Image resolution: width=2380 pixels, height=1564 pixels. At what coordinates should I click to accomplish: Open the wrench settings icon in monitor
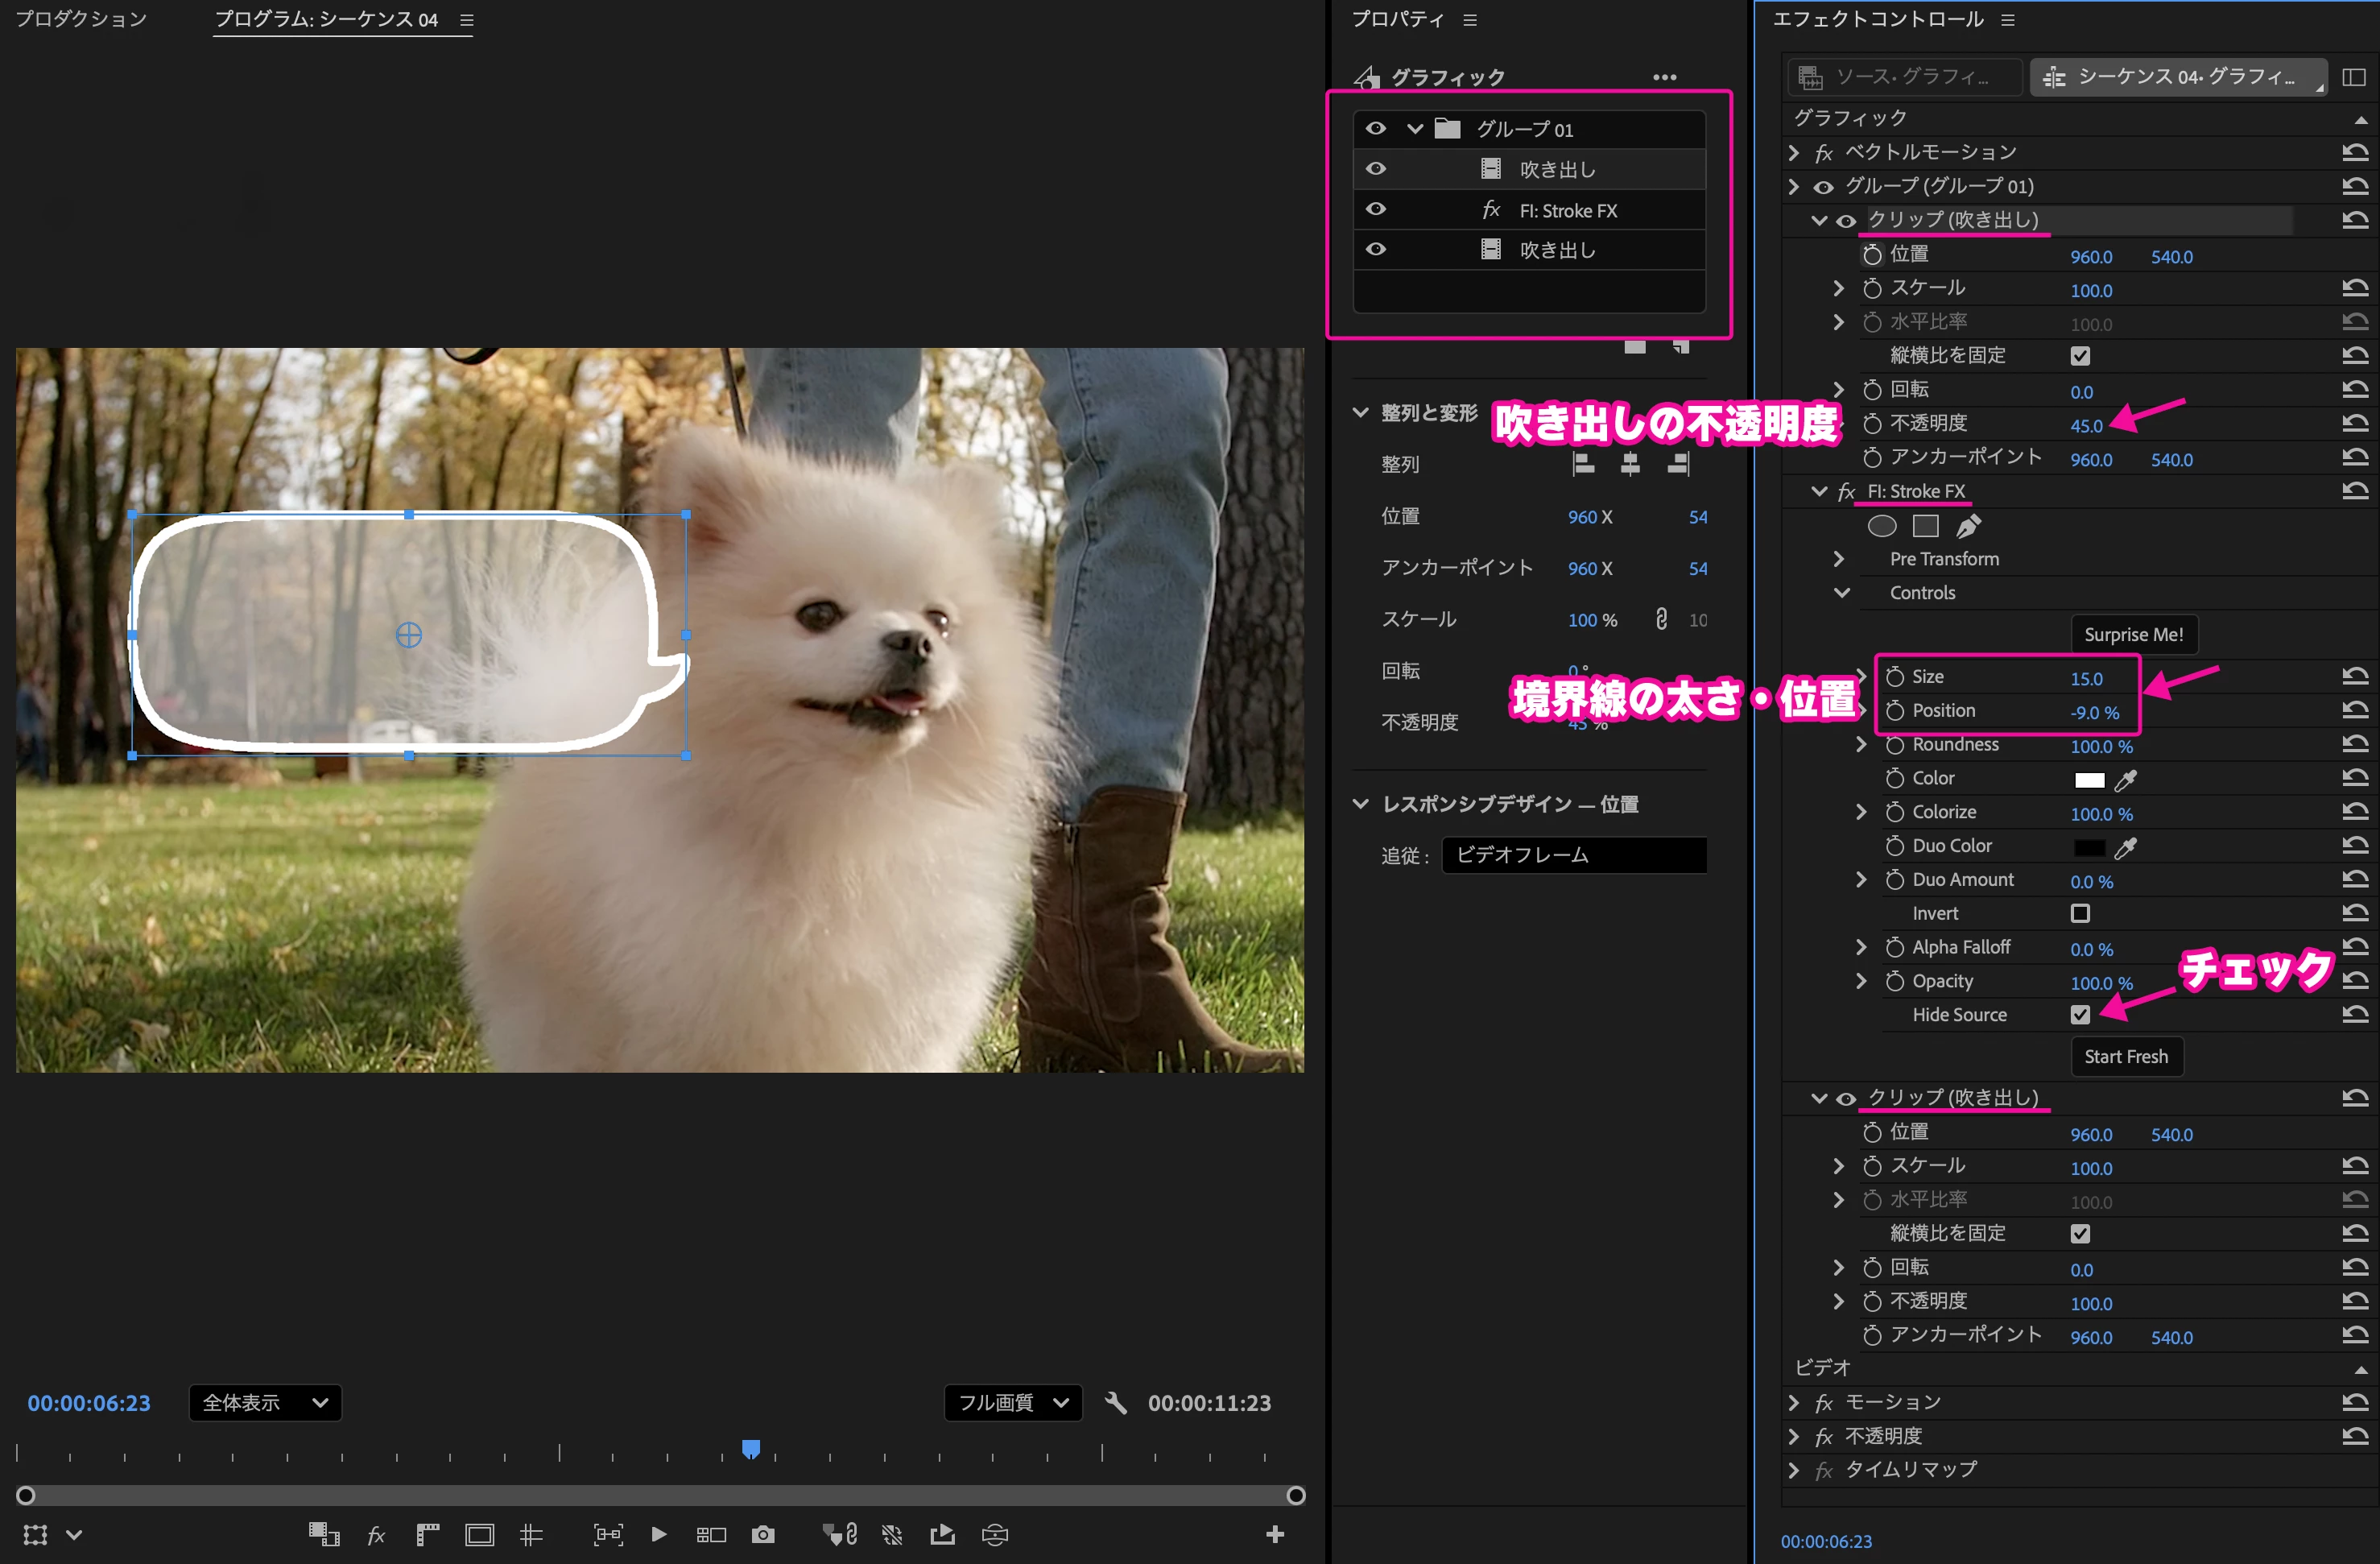[x=1116, y=1402]
